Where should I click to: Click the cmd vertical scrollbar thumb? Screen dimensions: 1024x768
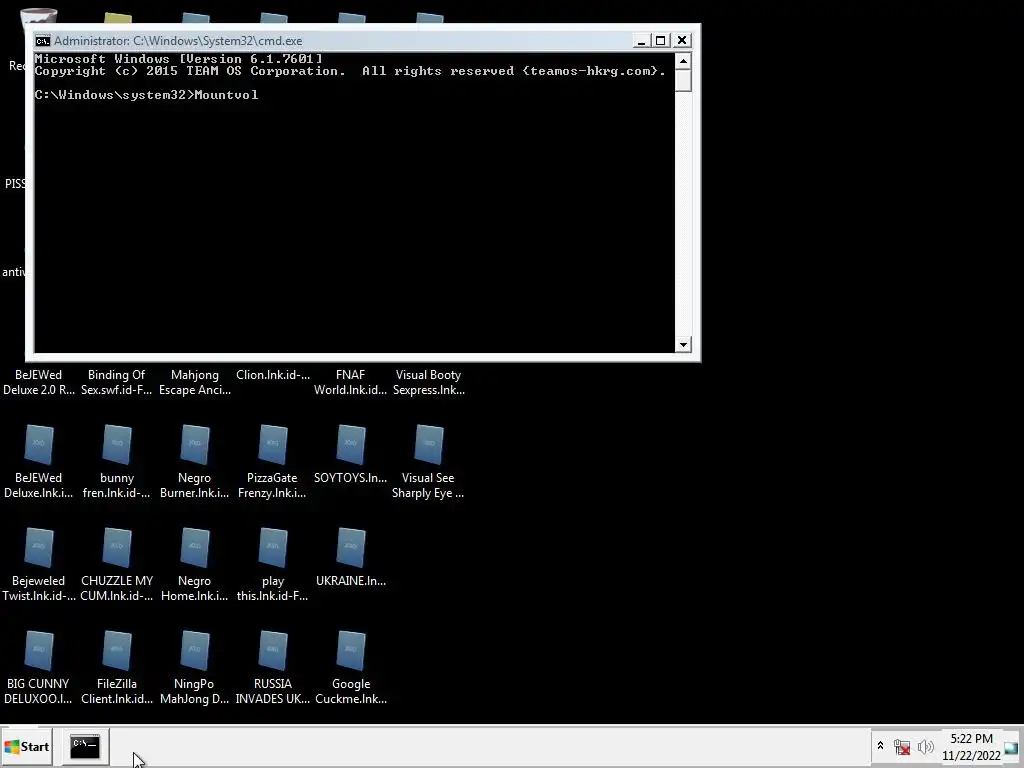pos(683,81)
